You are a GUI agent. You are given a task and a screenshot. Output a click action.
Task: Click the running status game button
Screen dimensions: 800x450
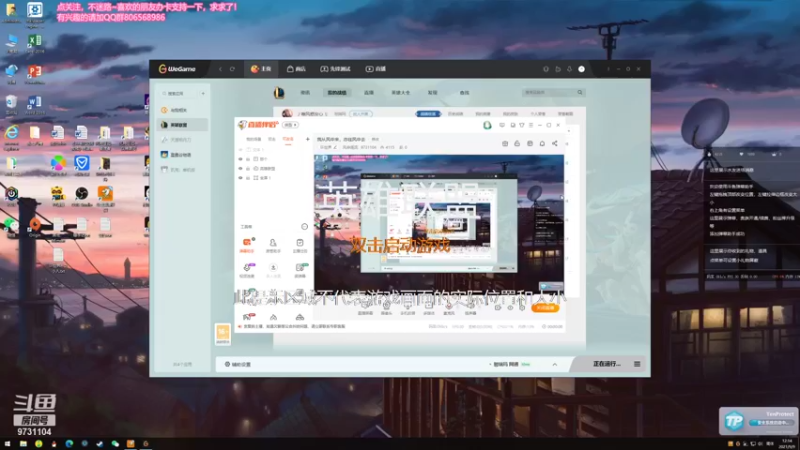(x=606, y=364)
